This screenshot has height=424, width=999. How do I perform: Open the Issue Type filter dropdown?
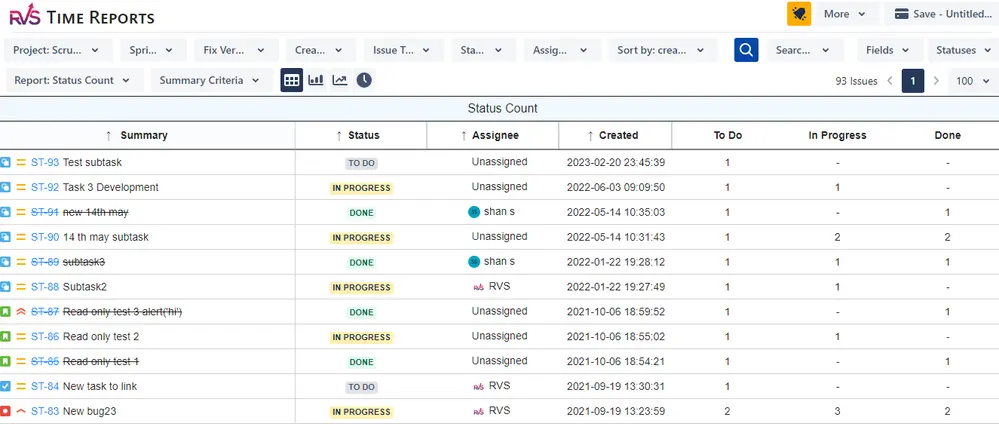(403, 50)
